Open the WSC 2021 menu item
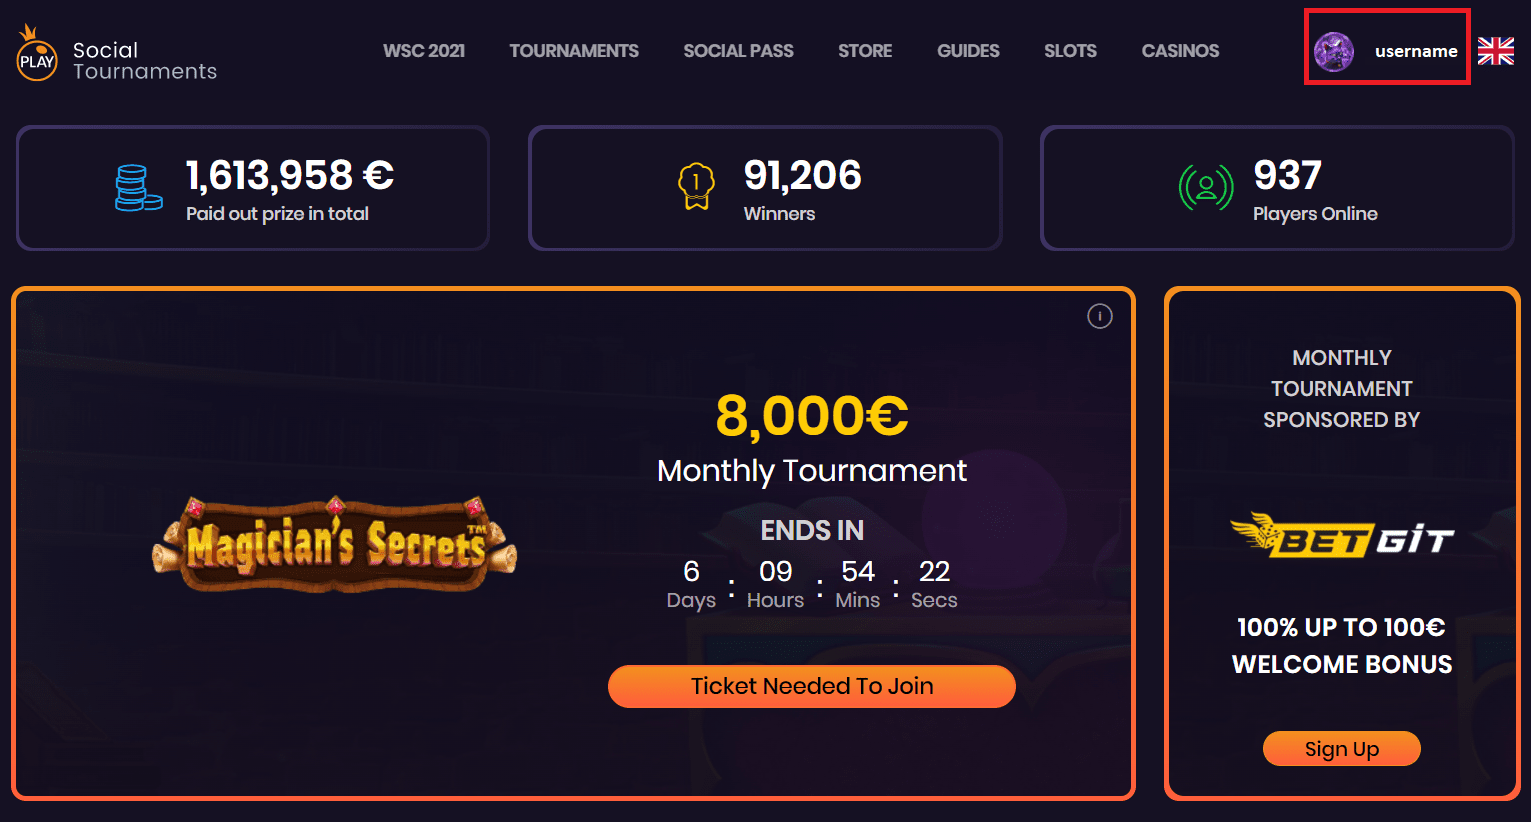The image size is (1531, 822). pos(424,51)
